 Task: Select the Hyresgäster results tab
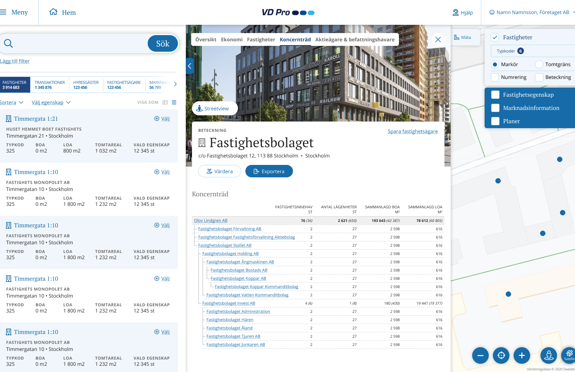(86, 85)
